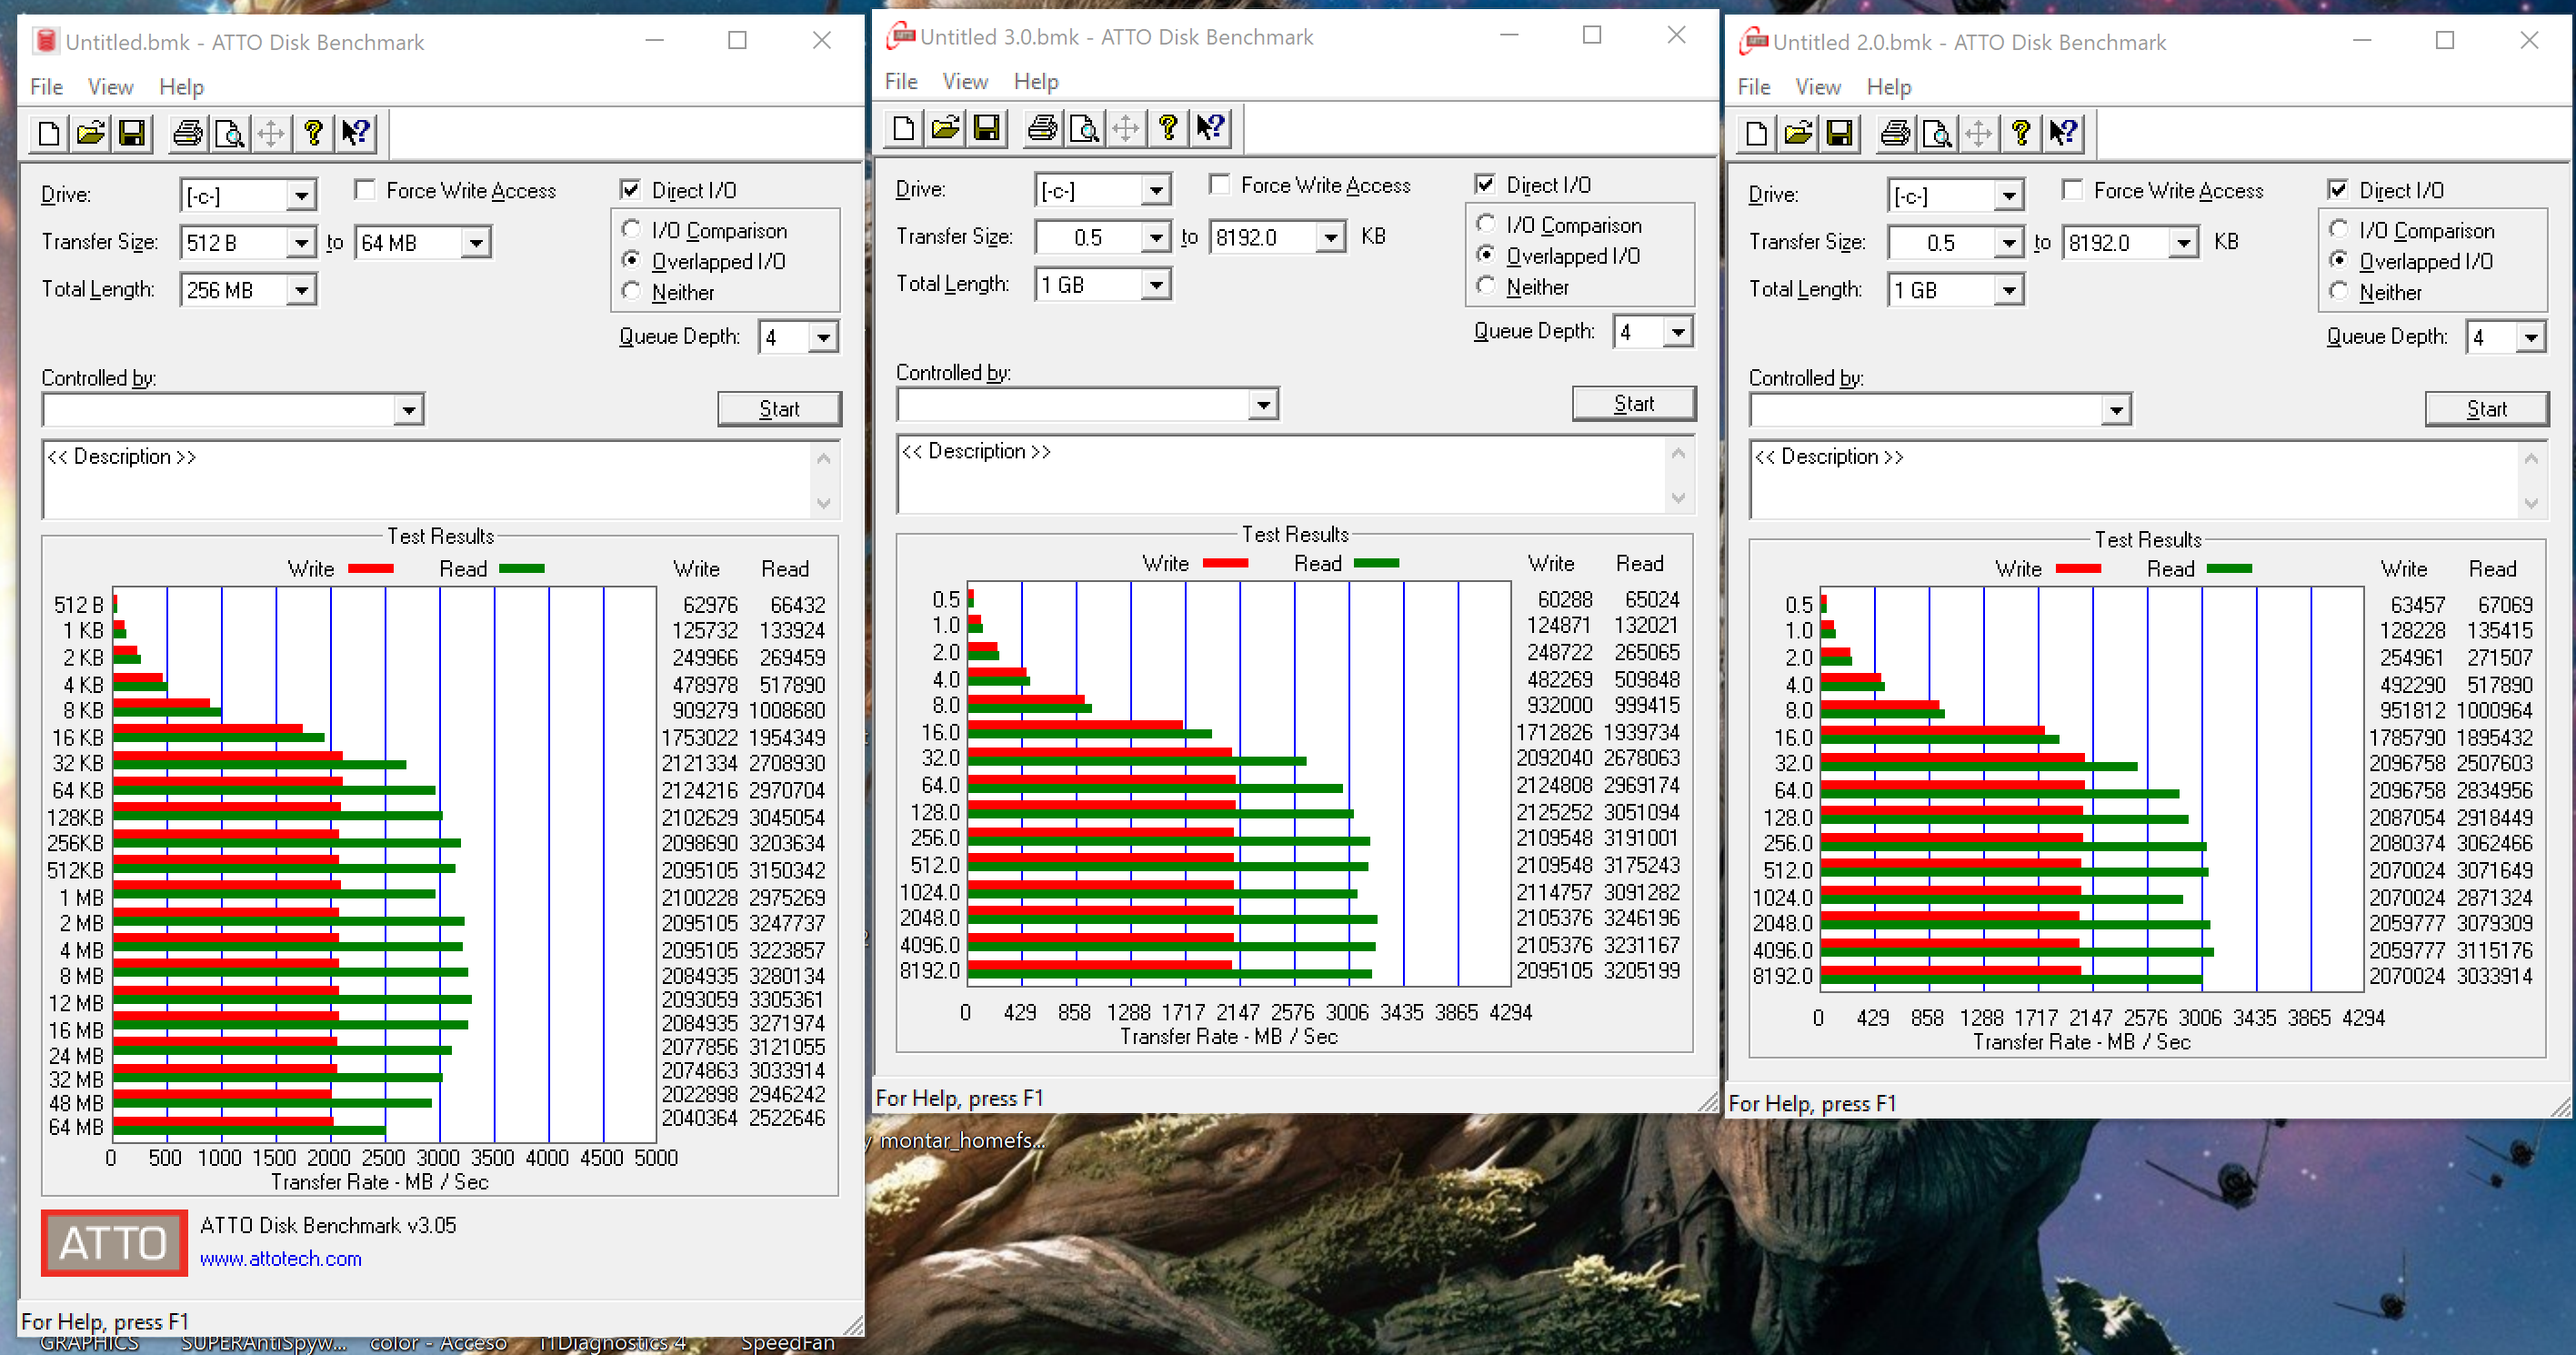
Task: Click Print Preview icon in Untitled.bmk window
Action: [230, 133]
